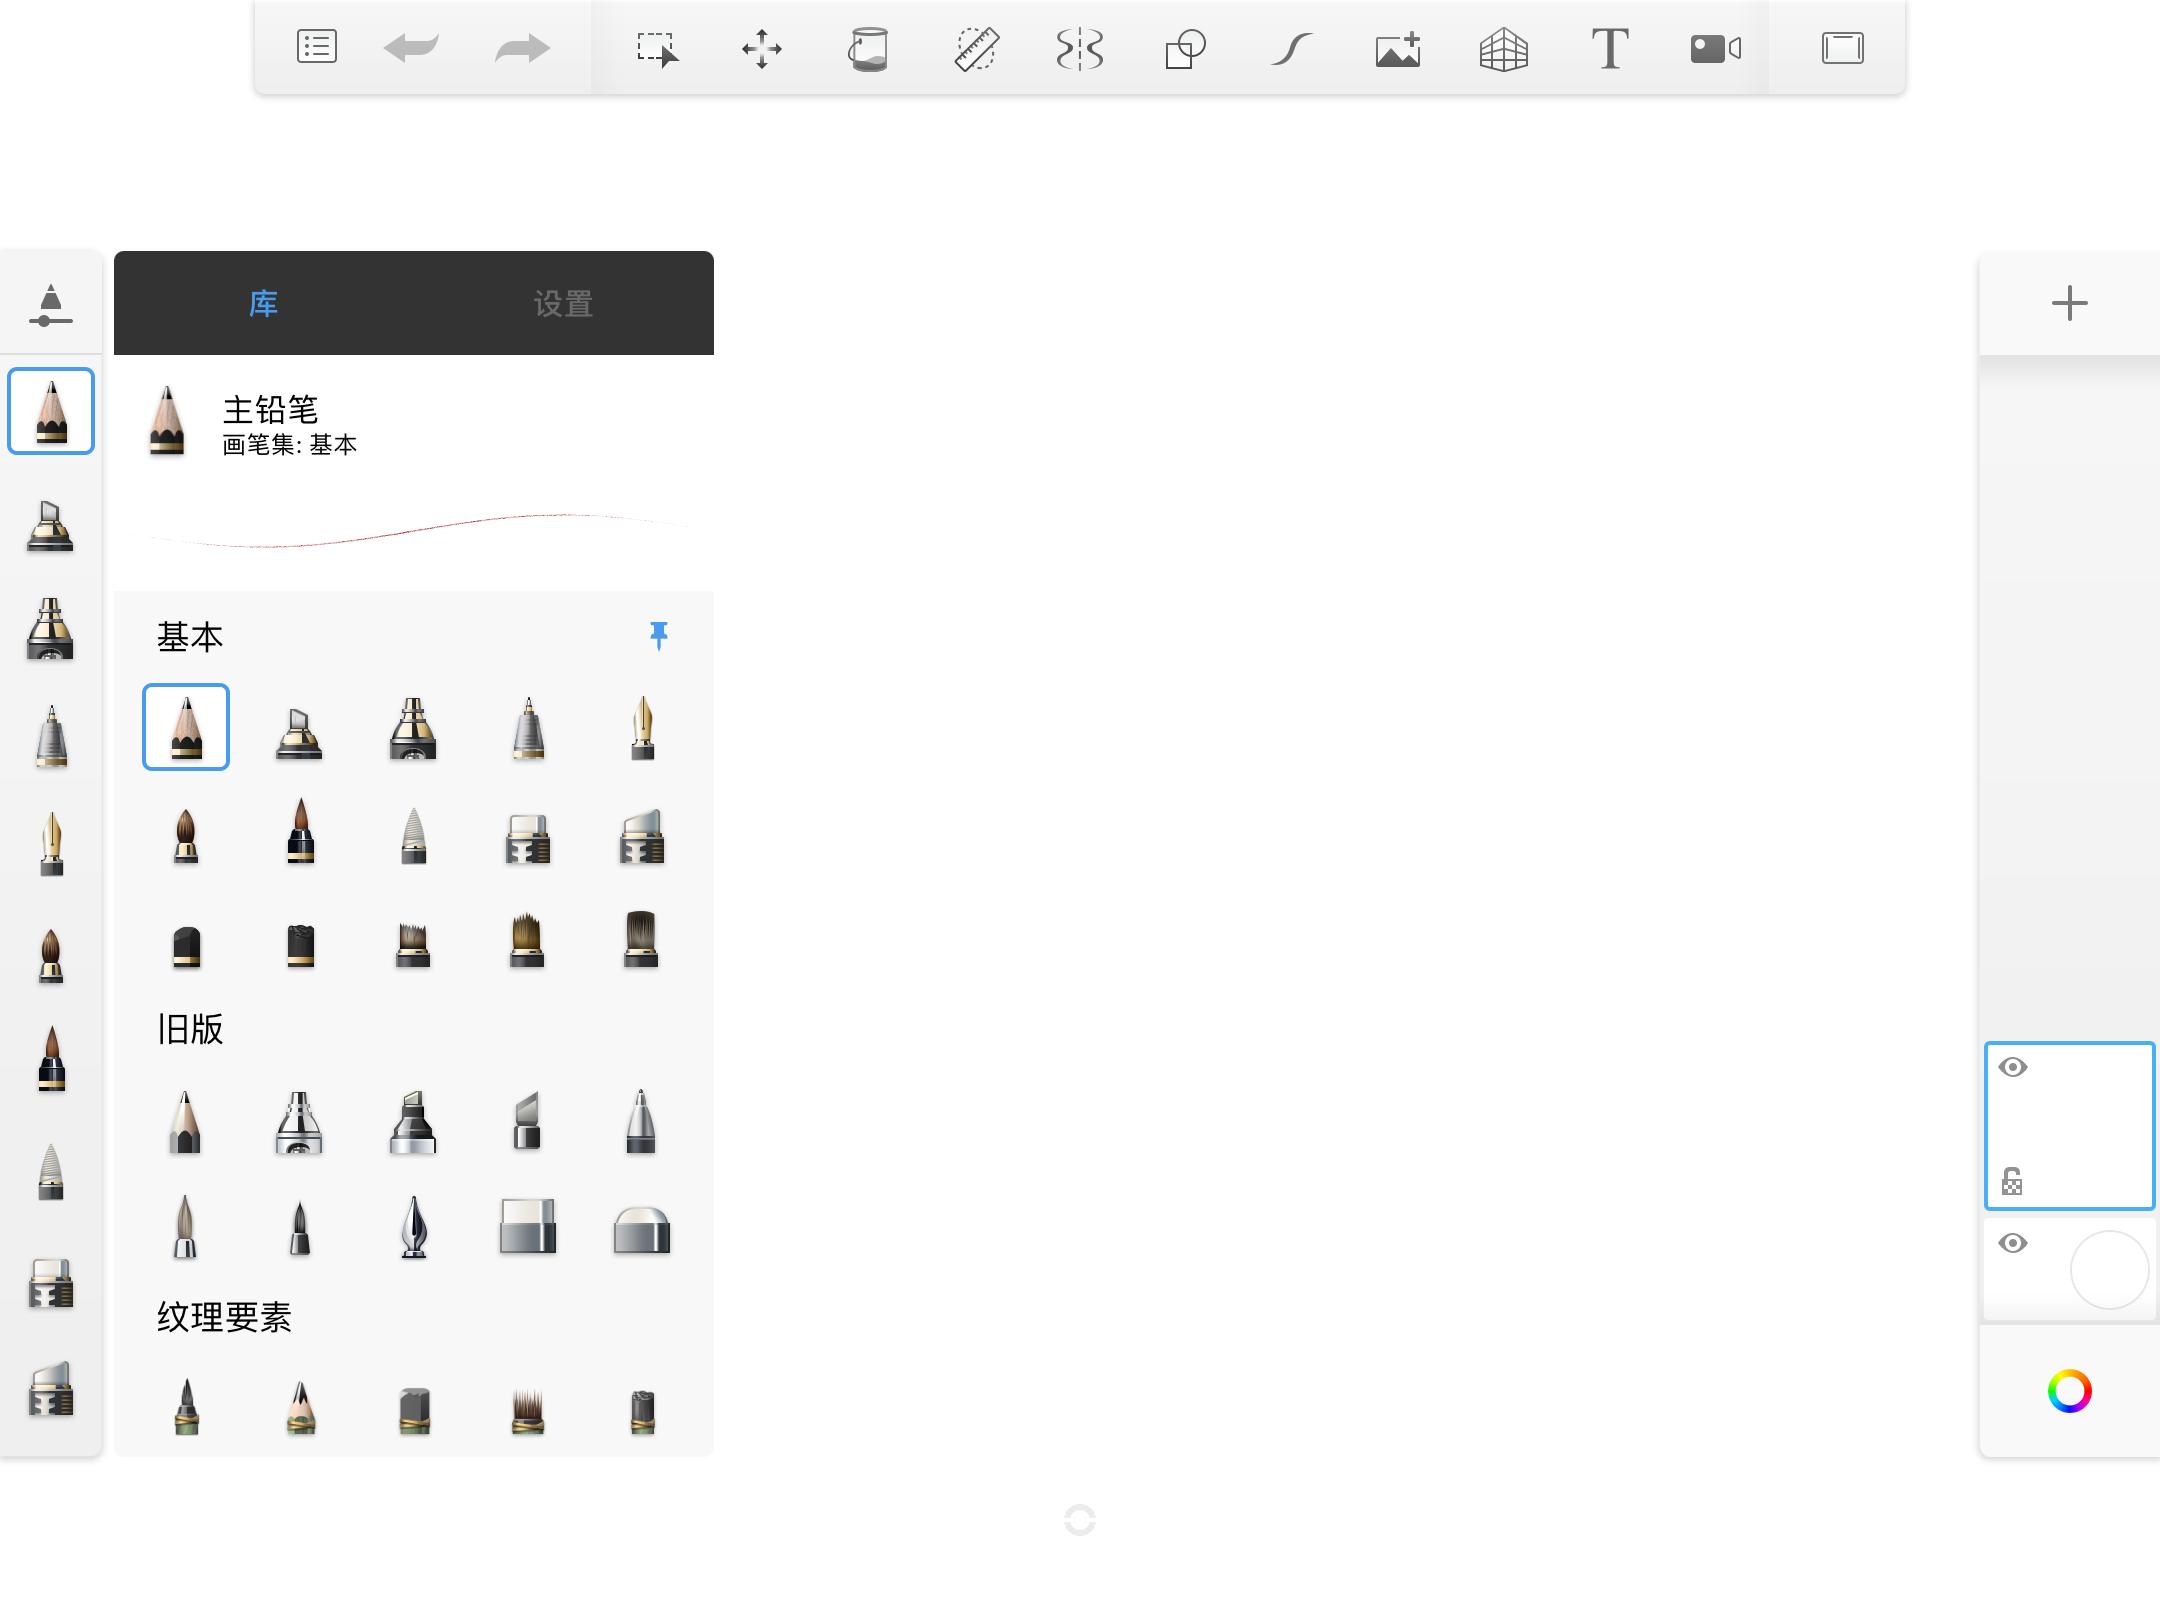Open the Time-lapse video recorder
The image size is (2160, 1620).
(1715, 48)
